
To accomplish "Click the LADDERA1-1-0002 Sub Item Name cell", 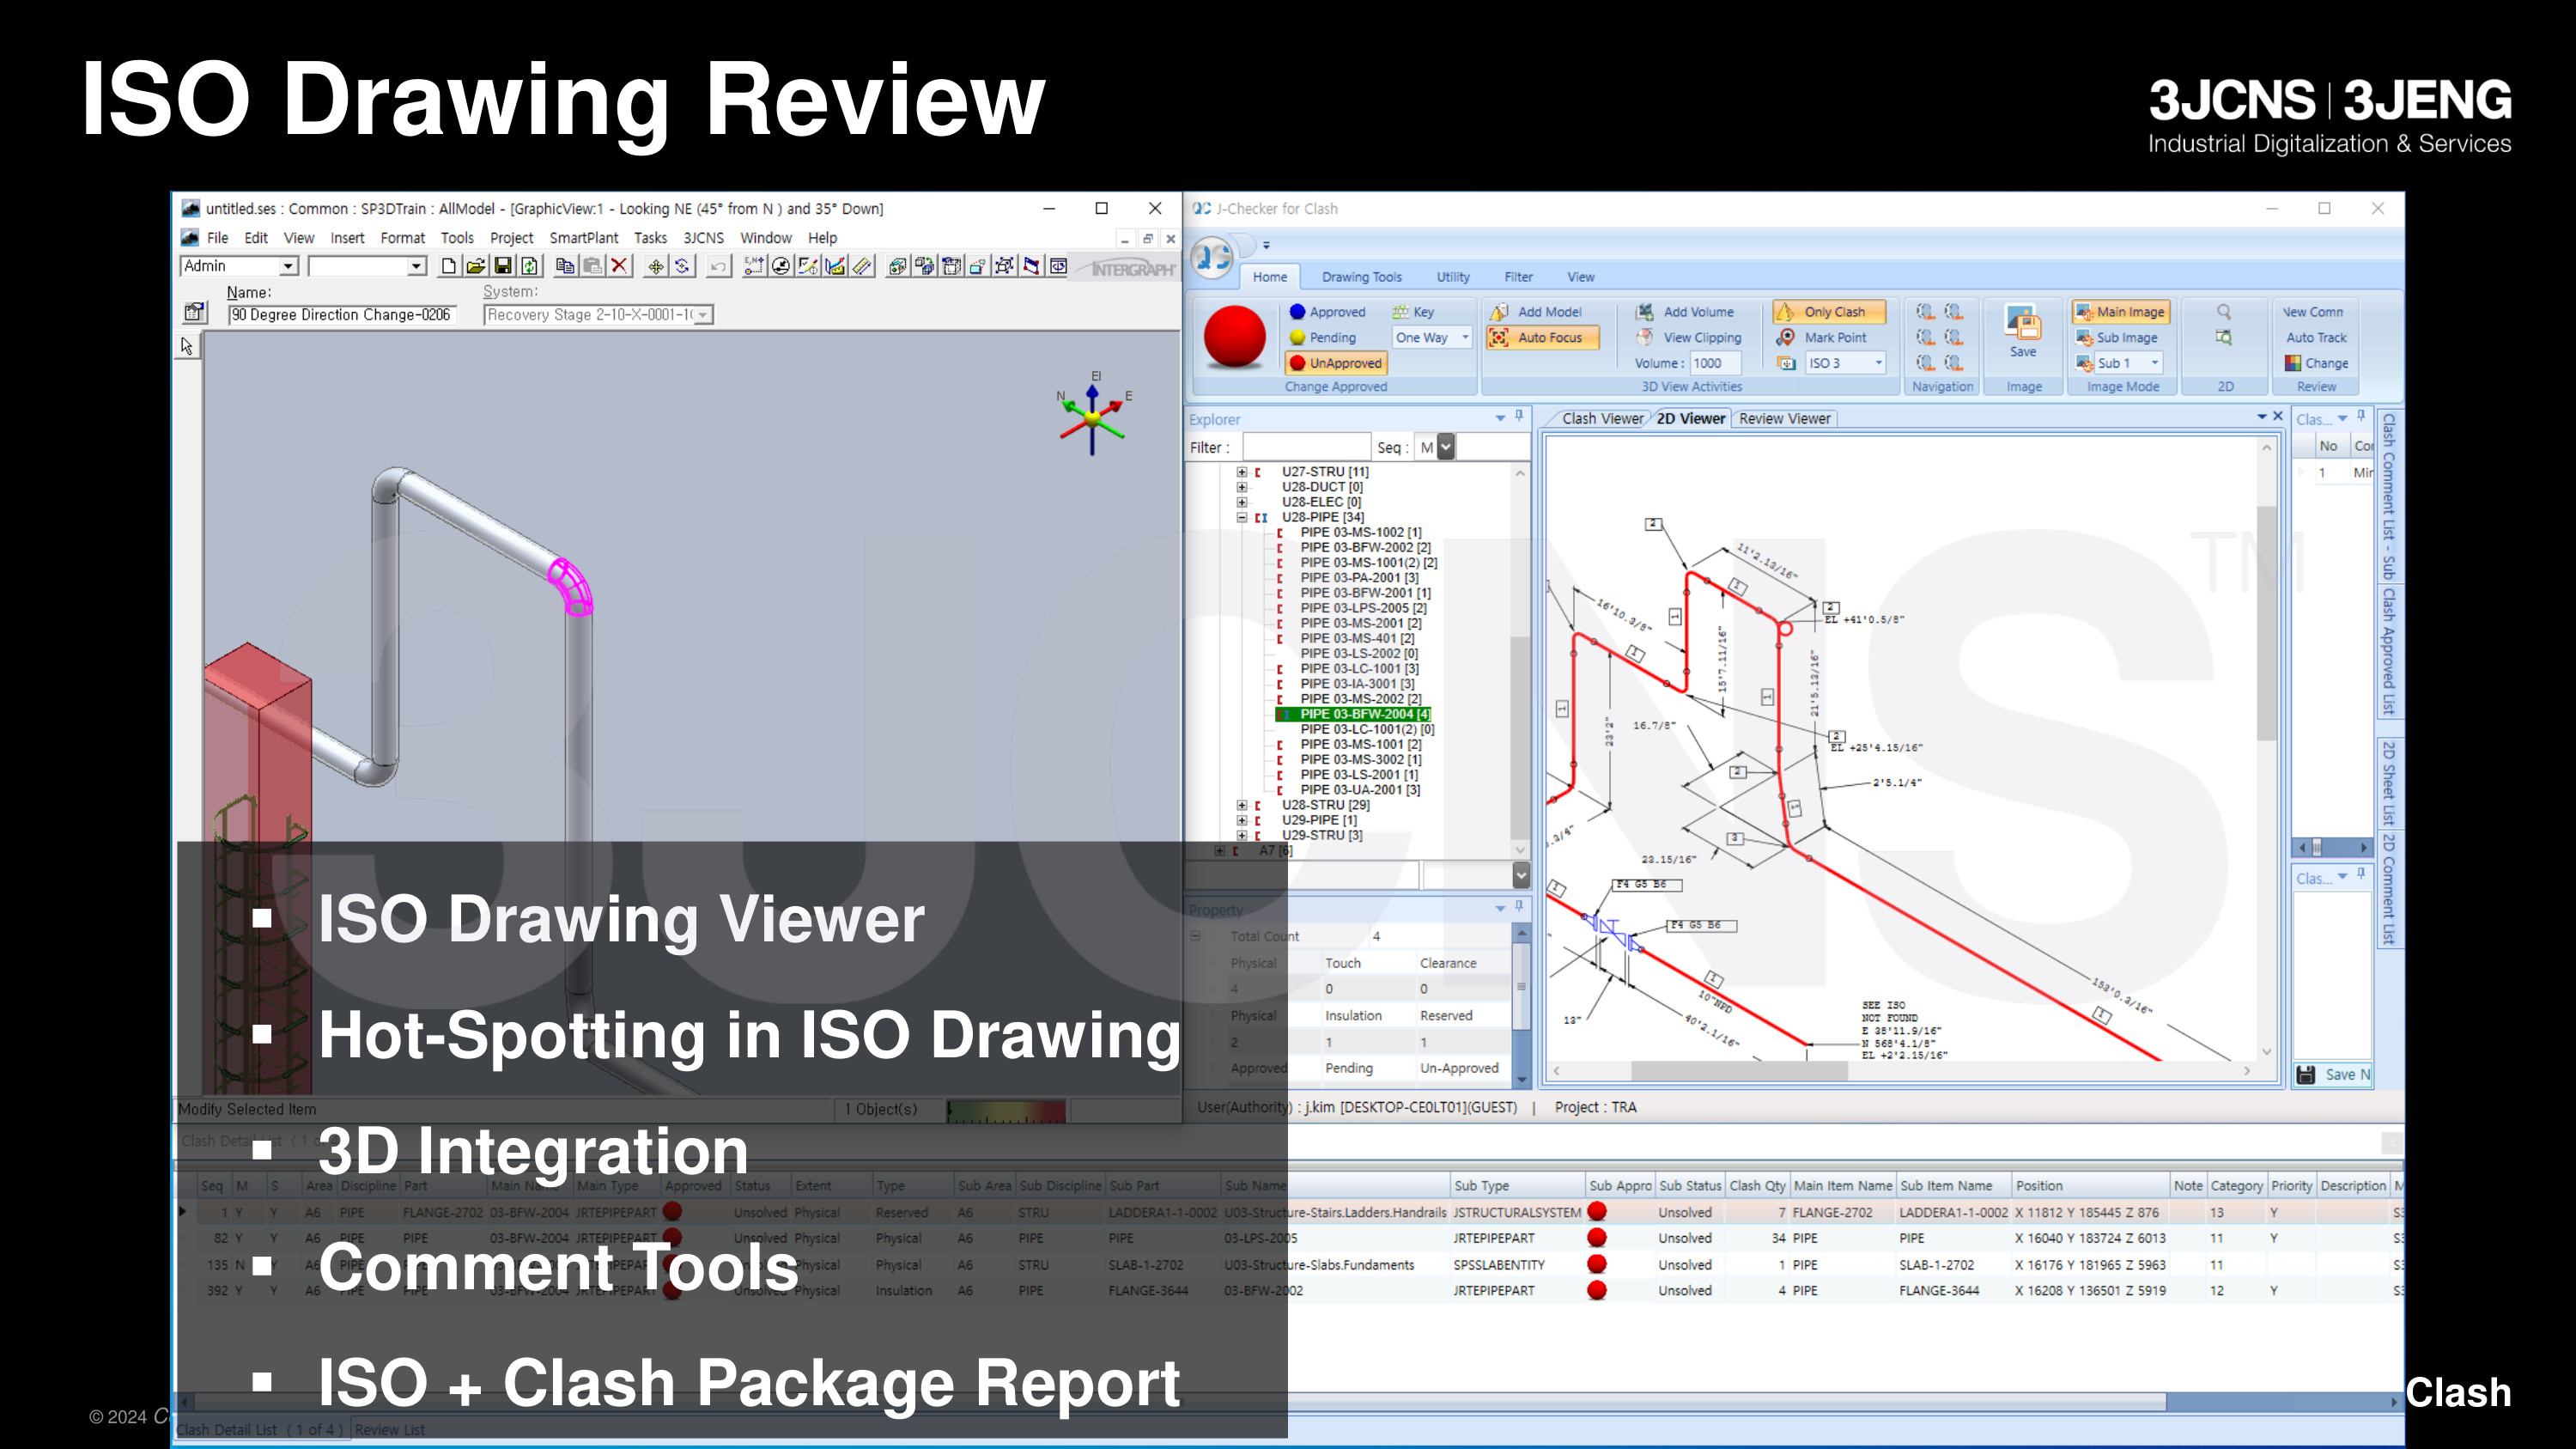I will (1953, 1212).
